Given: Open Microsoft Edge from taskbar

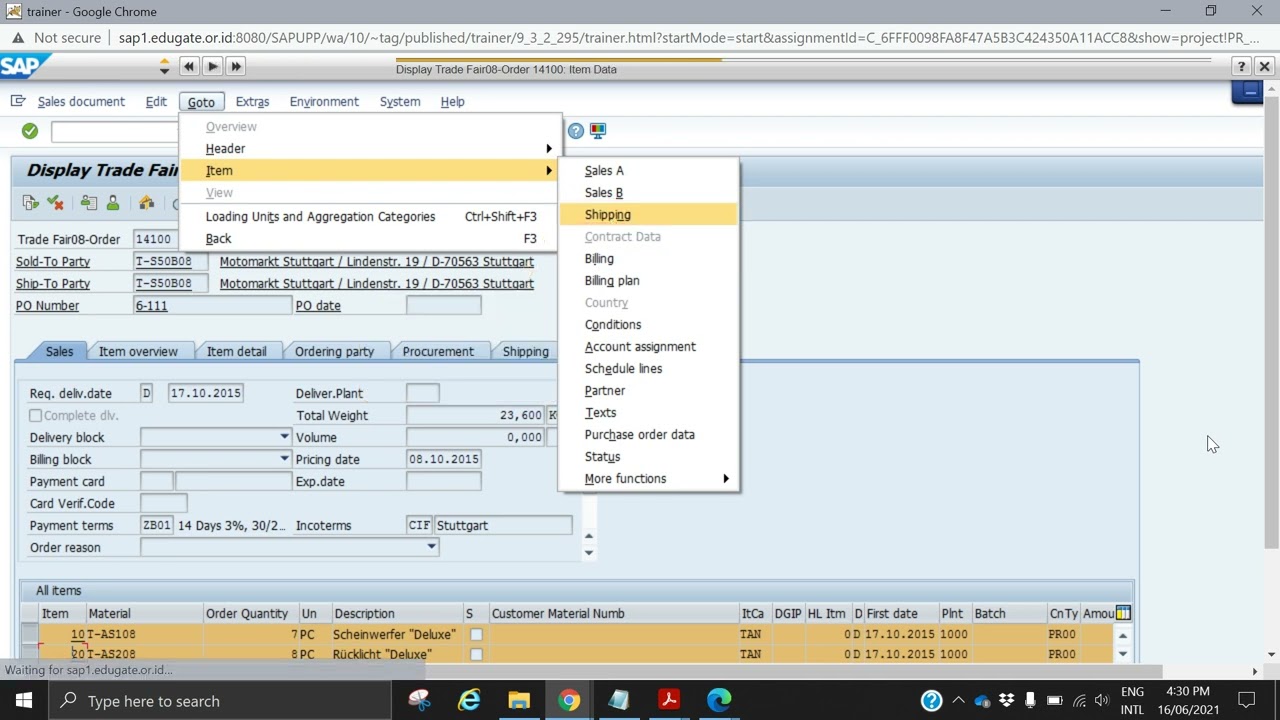Looking at the screenshot, I should [719, 700].
